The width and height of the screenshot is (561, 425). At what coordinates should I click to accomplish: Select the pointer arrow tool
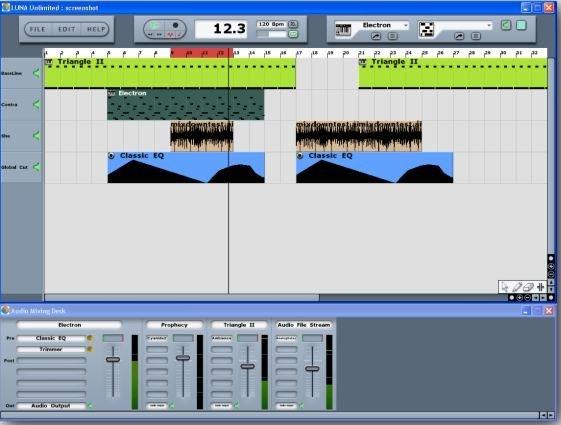[x=504, y=287]
